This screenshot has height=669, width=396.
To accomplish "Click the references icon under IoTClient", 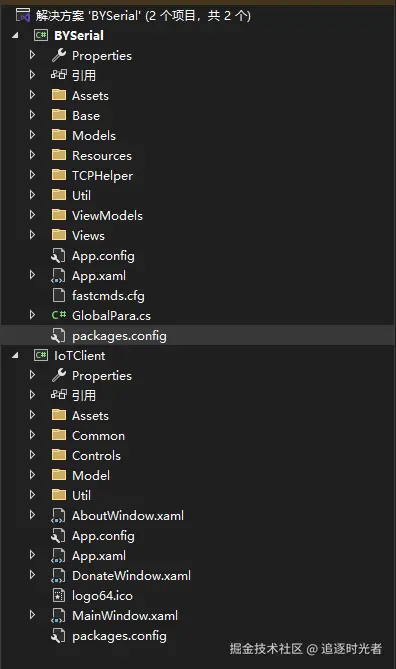I will [59, 395].
